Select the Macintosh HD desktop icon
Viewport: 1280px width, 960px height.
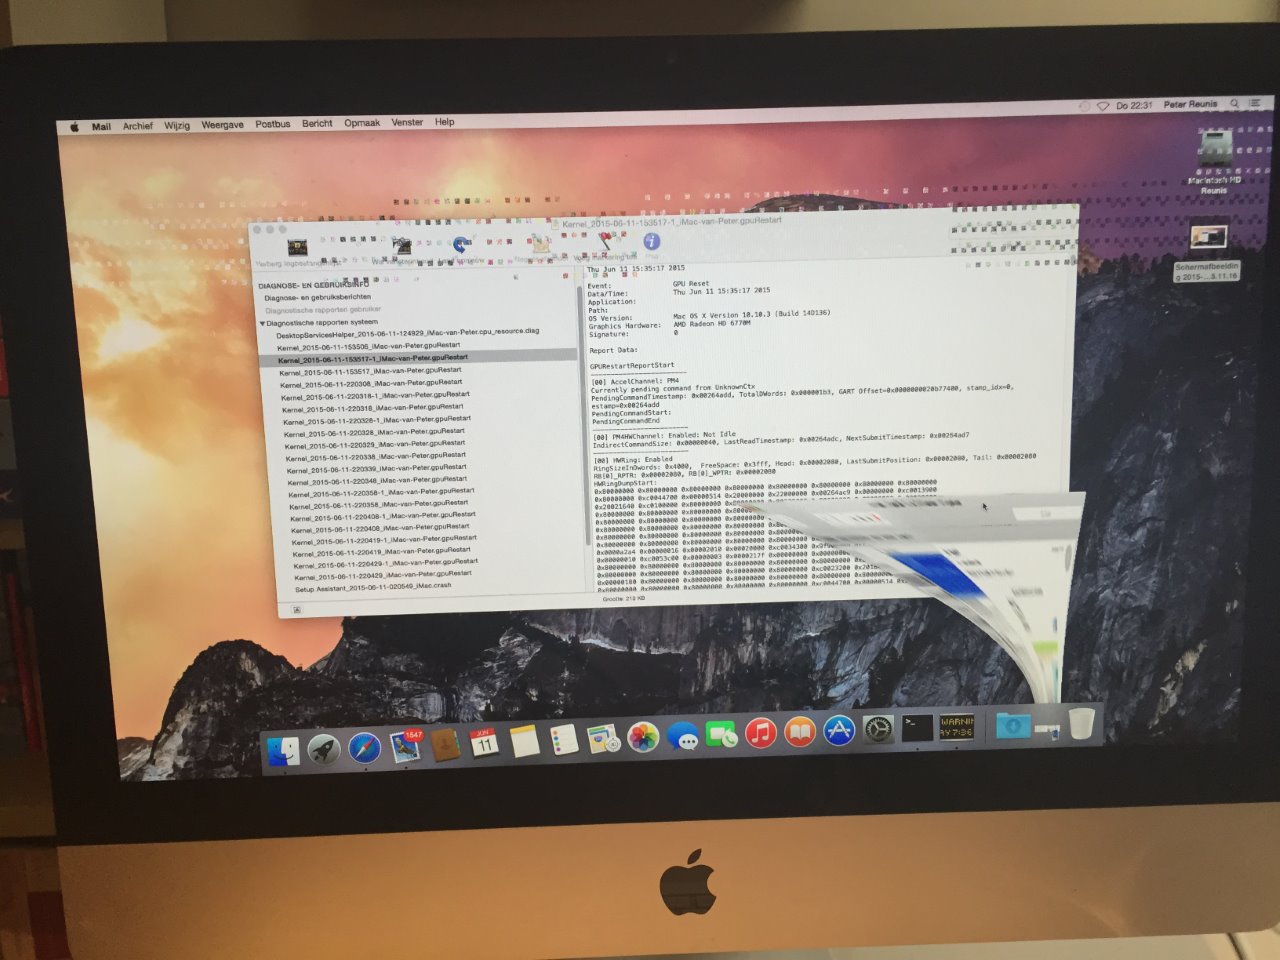click(1215, 162)
